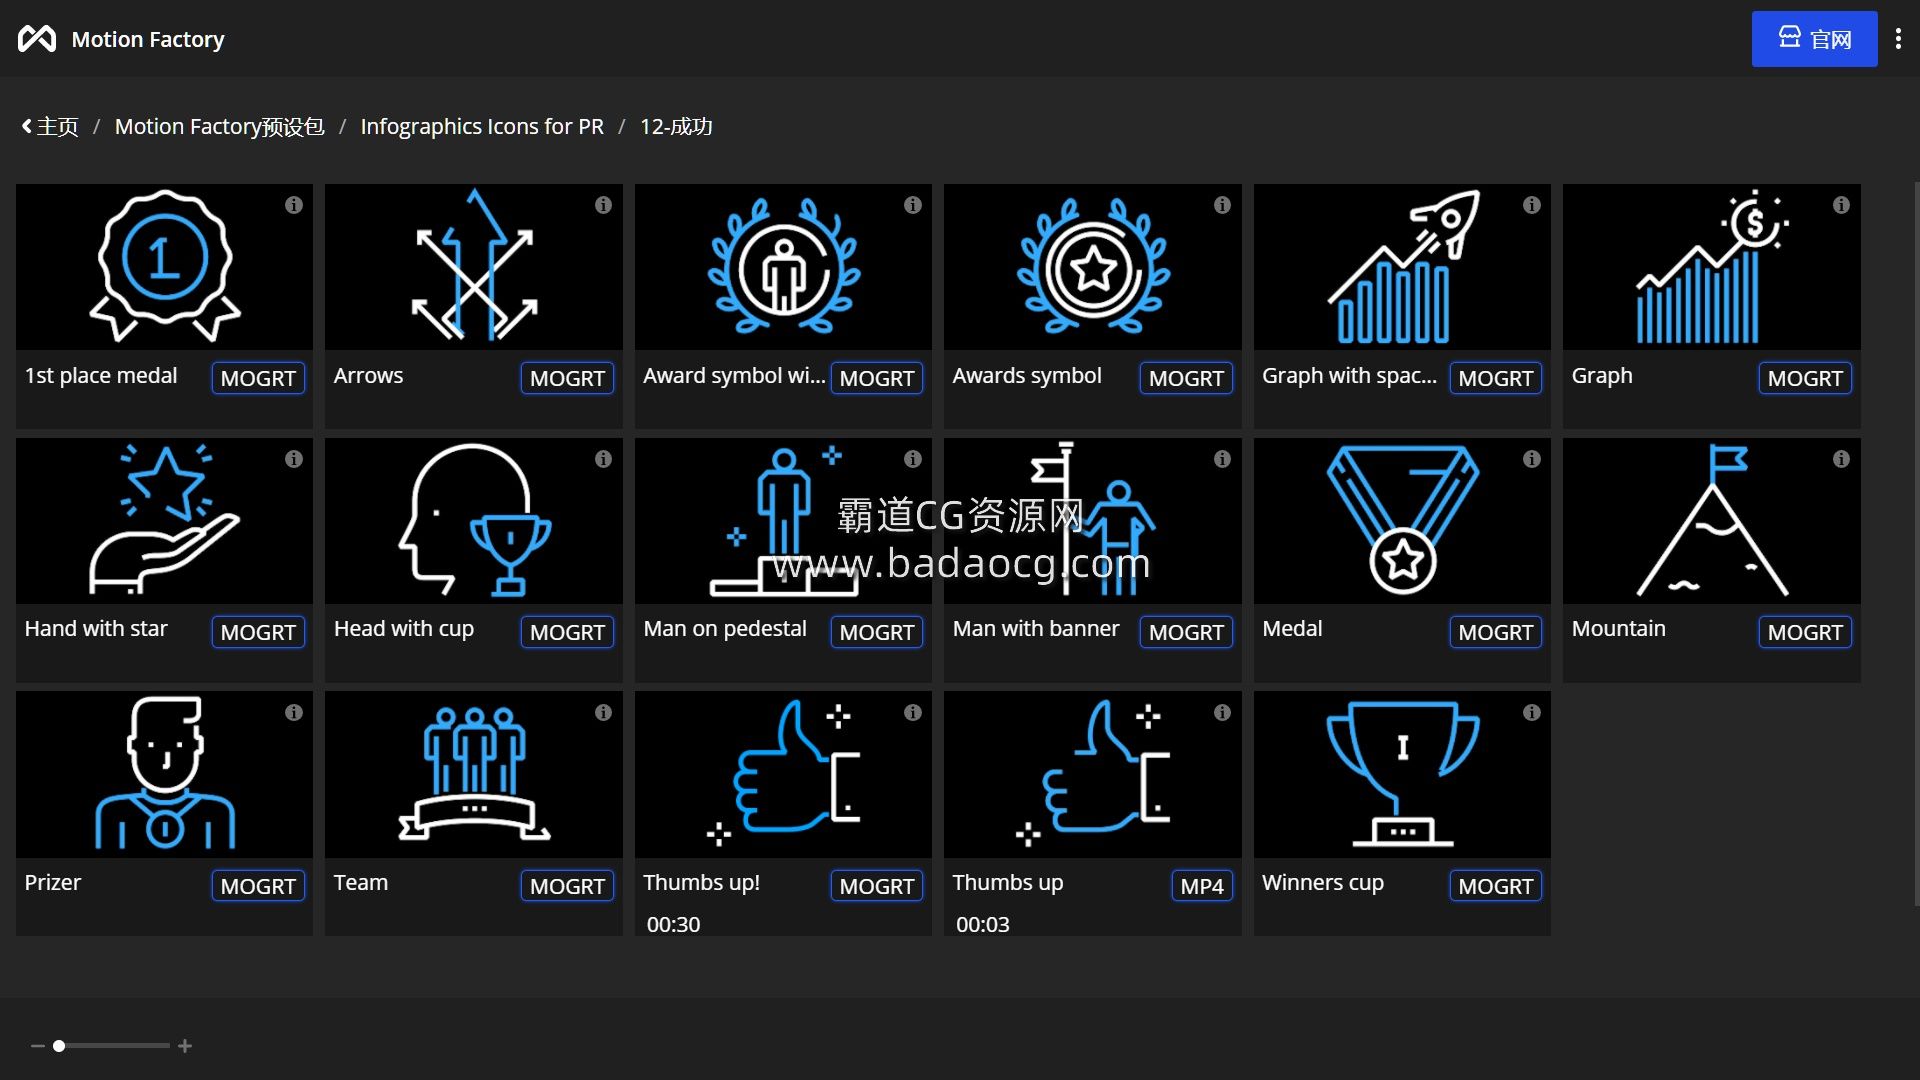Click the 00:30 duration label
The width and height of the screenshot is (1920, 1080).
click(673, 925)
